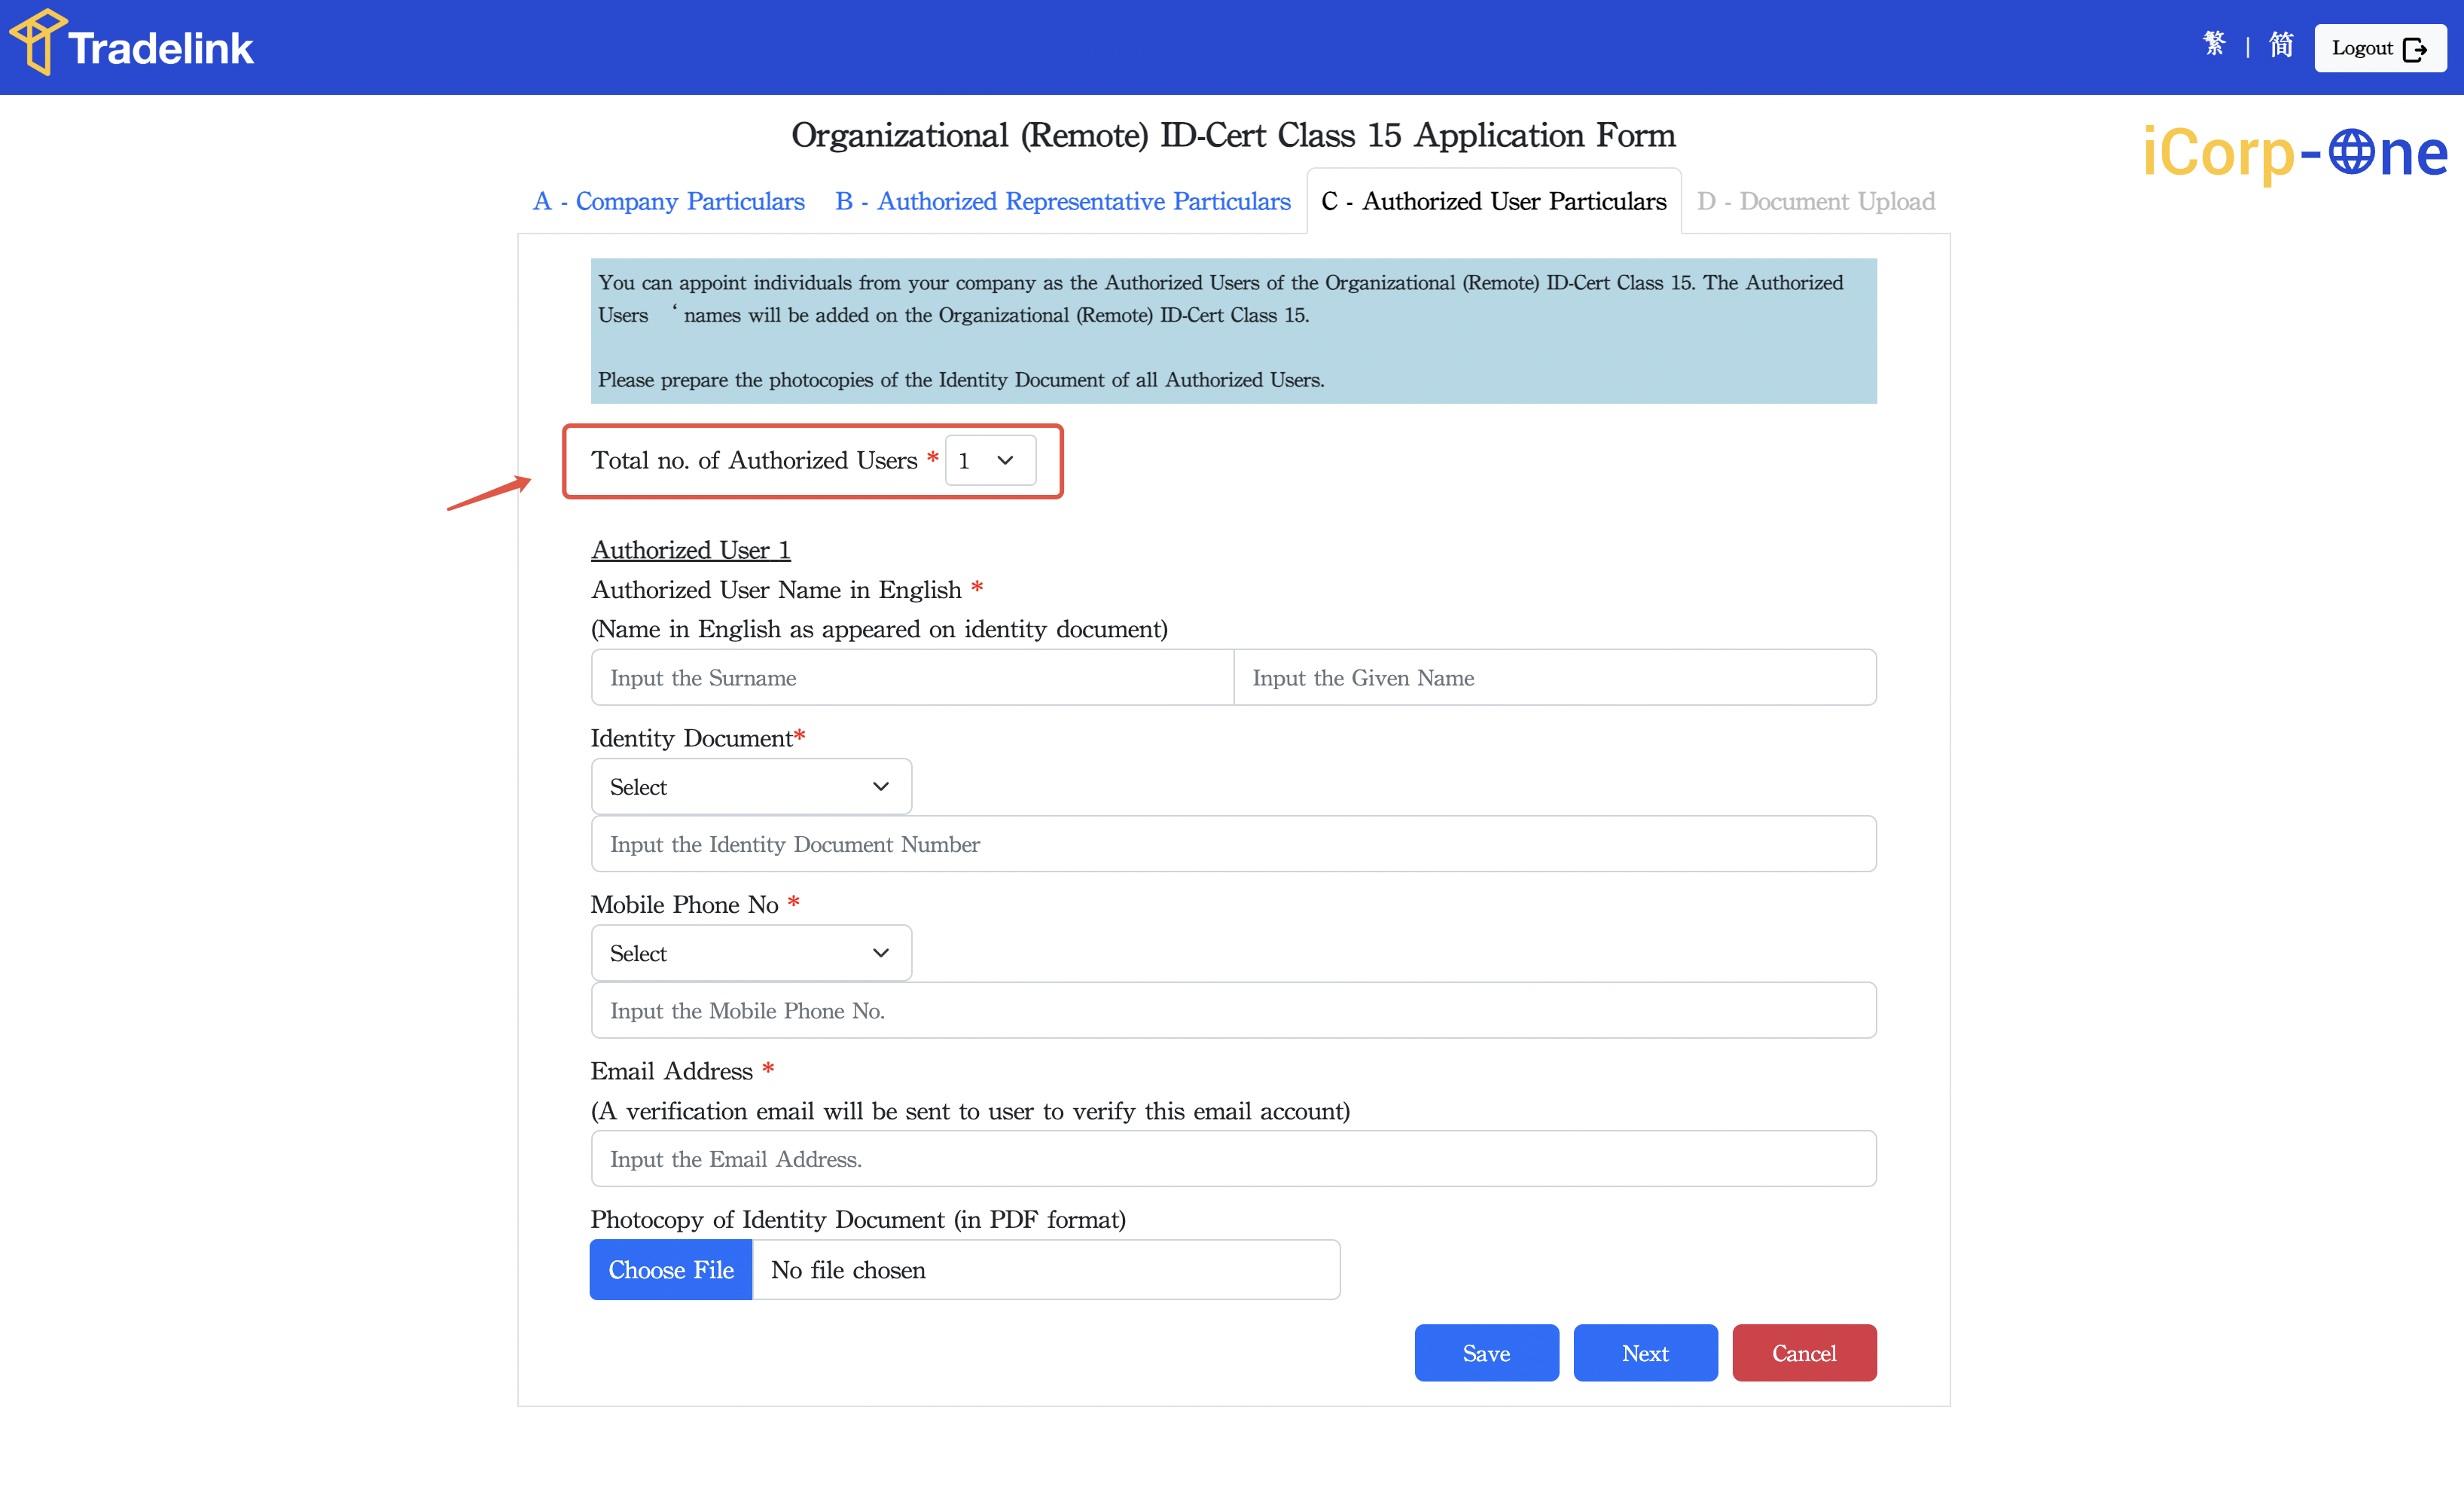Click the Logout button
The height and width of the screenshot is (1496, 2464).
2379,48
